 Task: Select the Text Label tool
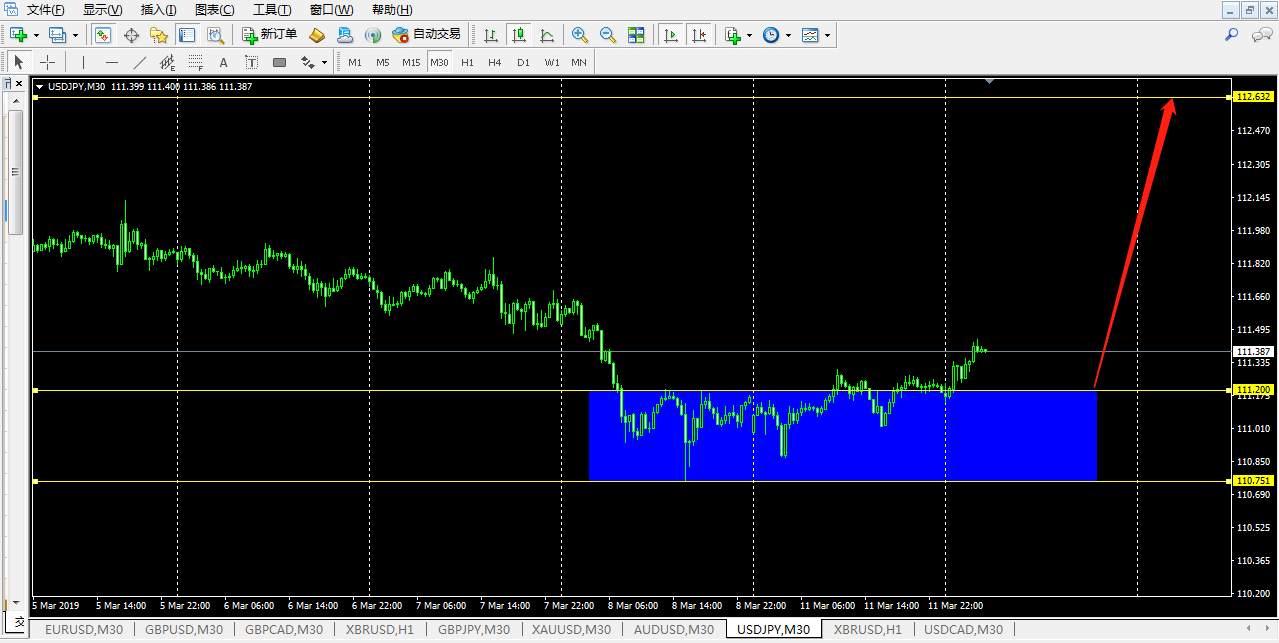click(x=251, y=62)
